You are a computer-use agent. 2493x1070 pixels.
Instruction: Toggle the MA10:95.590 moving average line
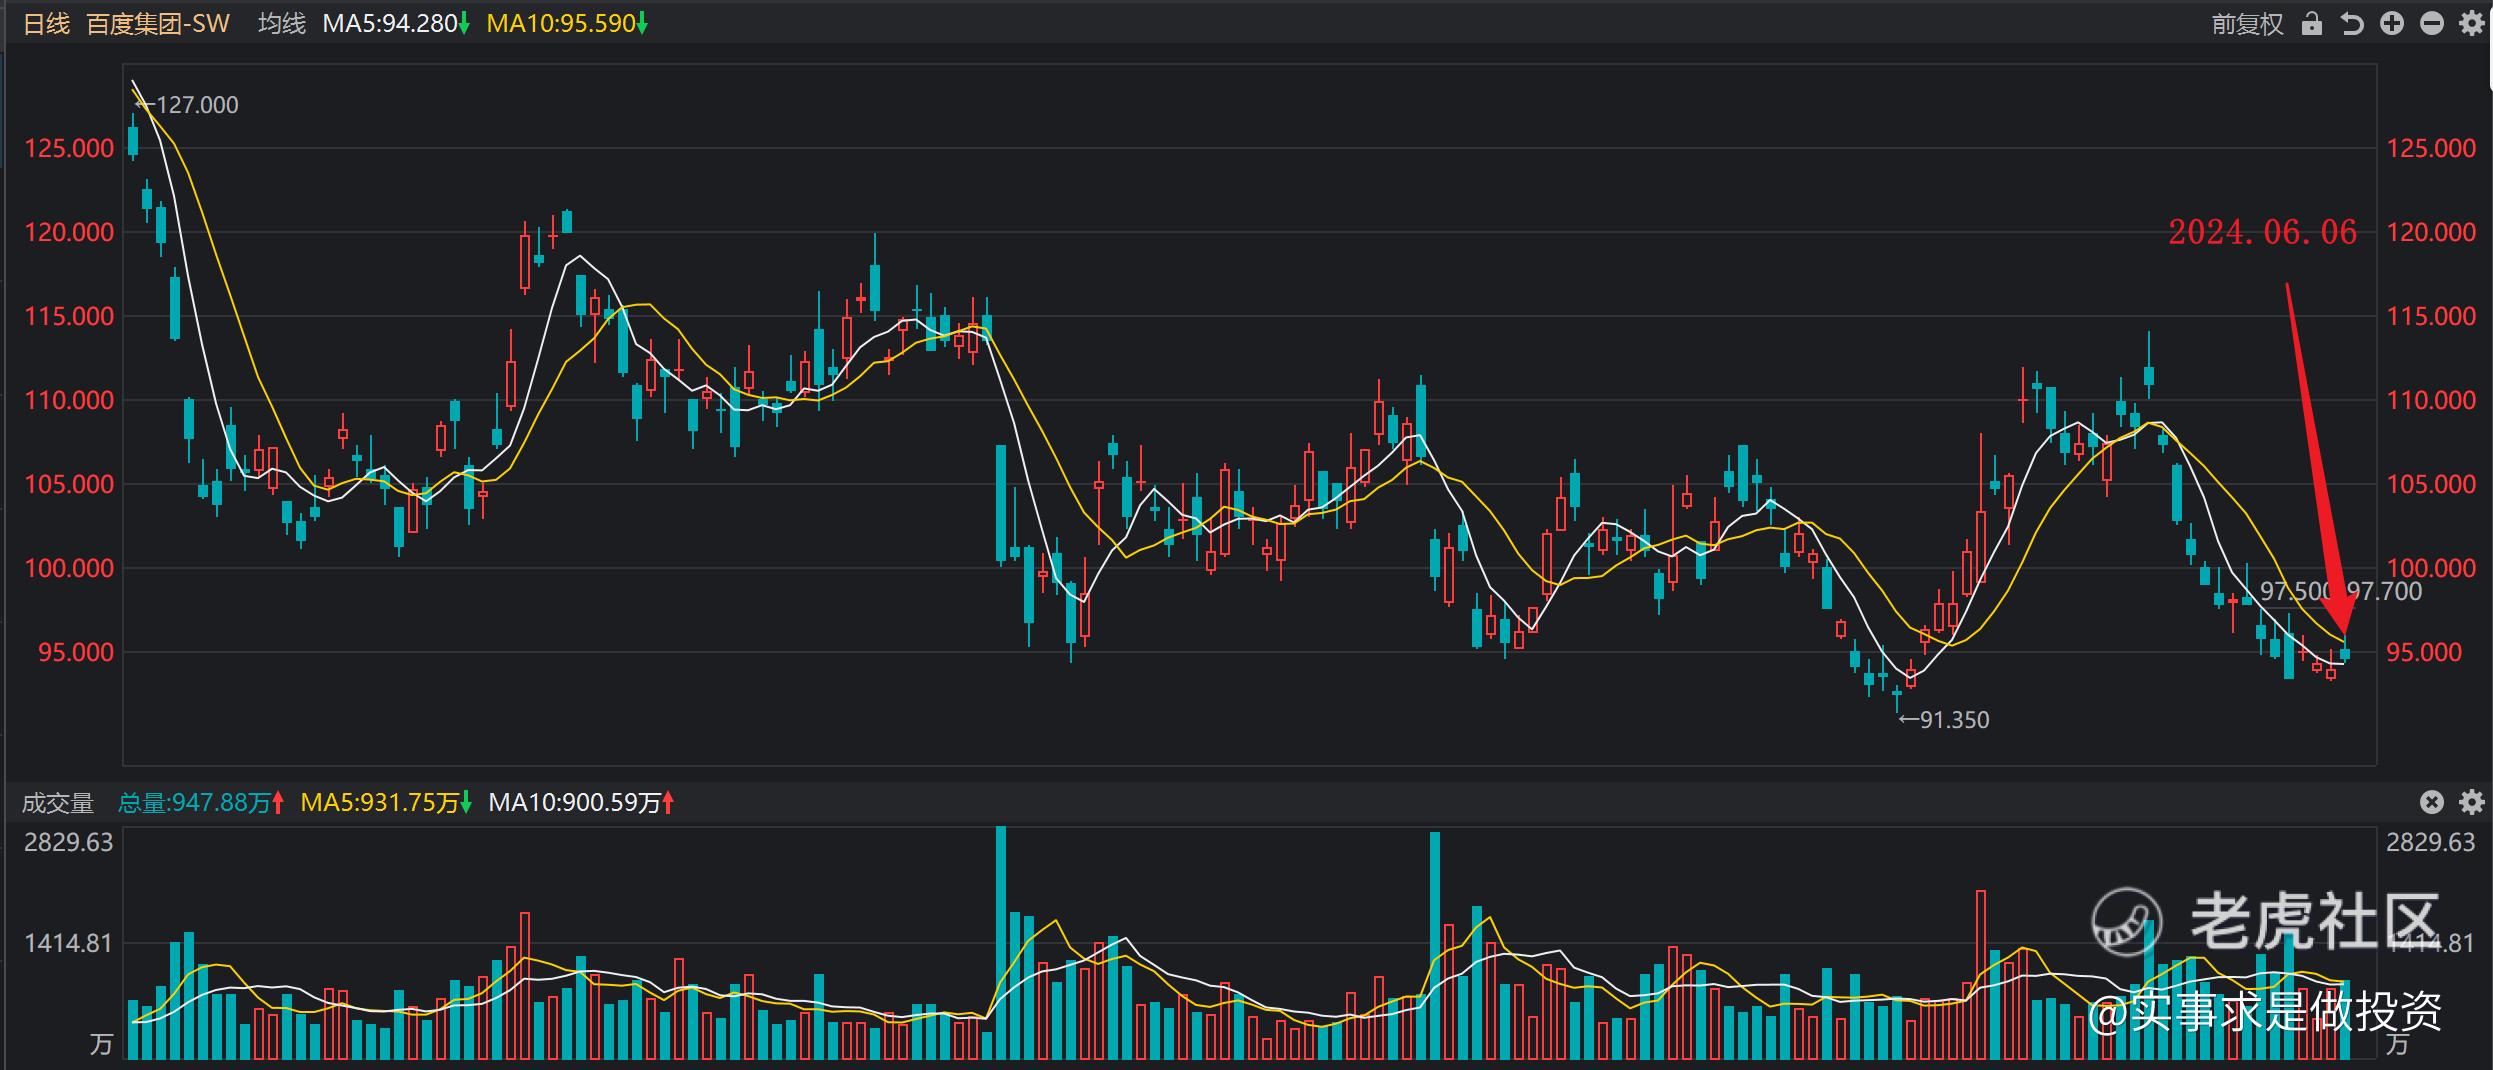561,23
